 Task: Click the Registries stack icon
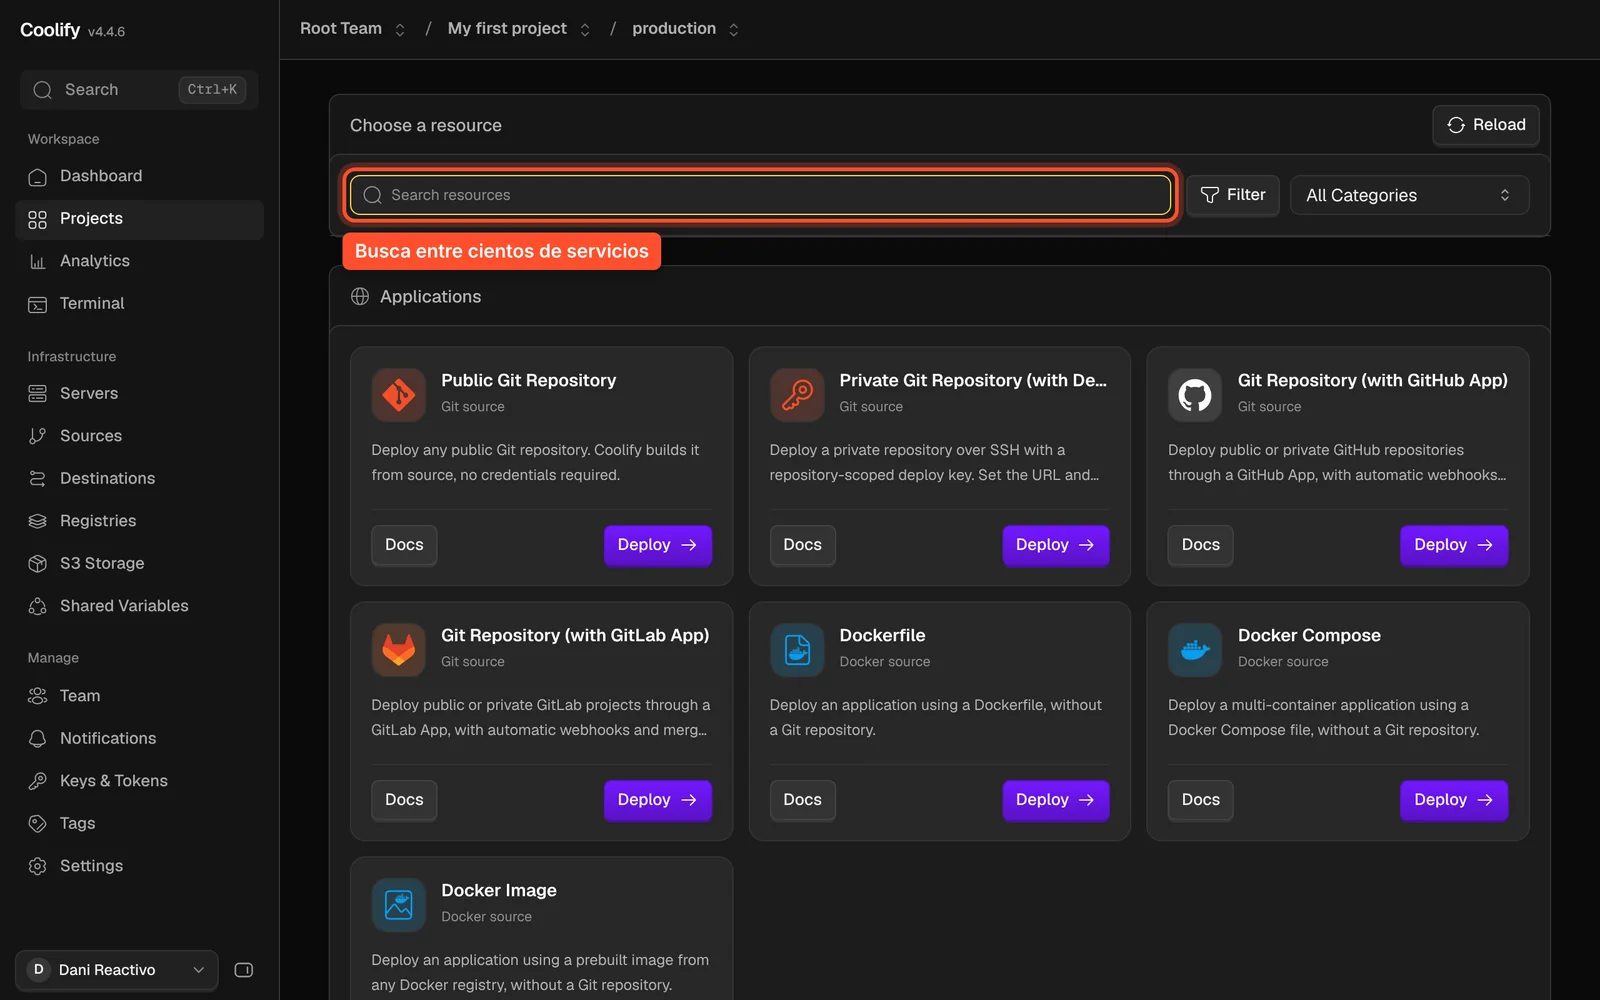(38, 521)
